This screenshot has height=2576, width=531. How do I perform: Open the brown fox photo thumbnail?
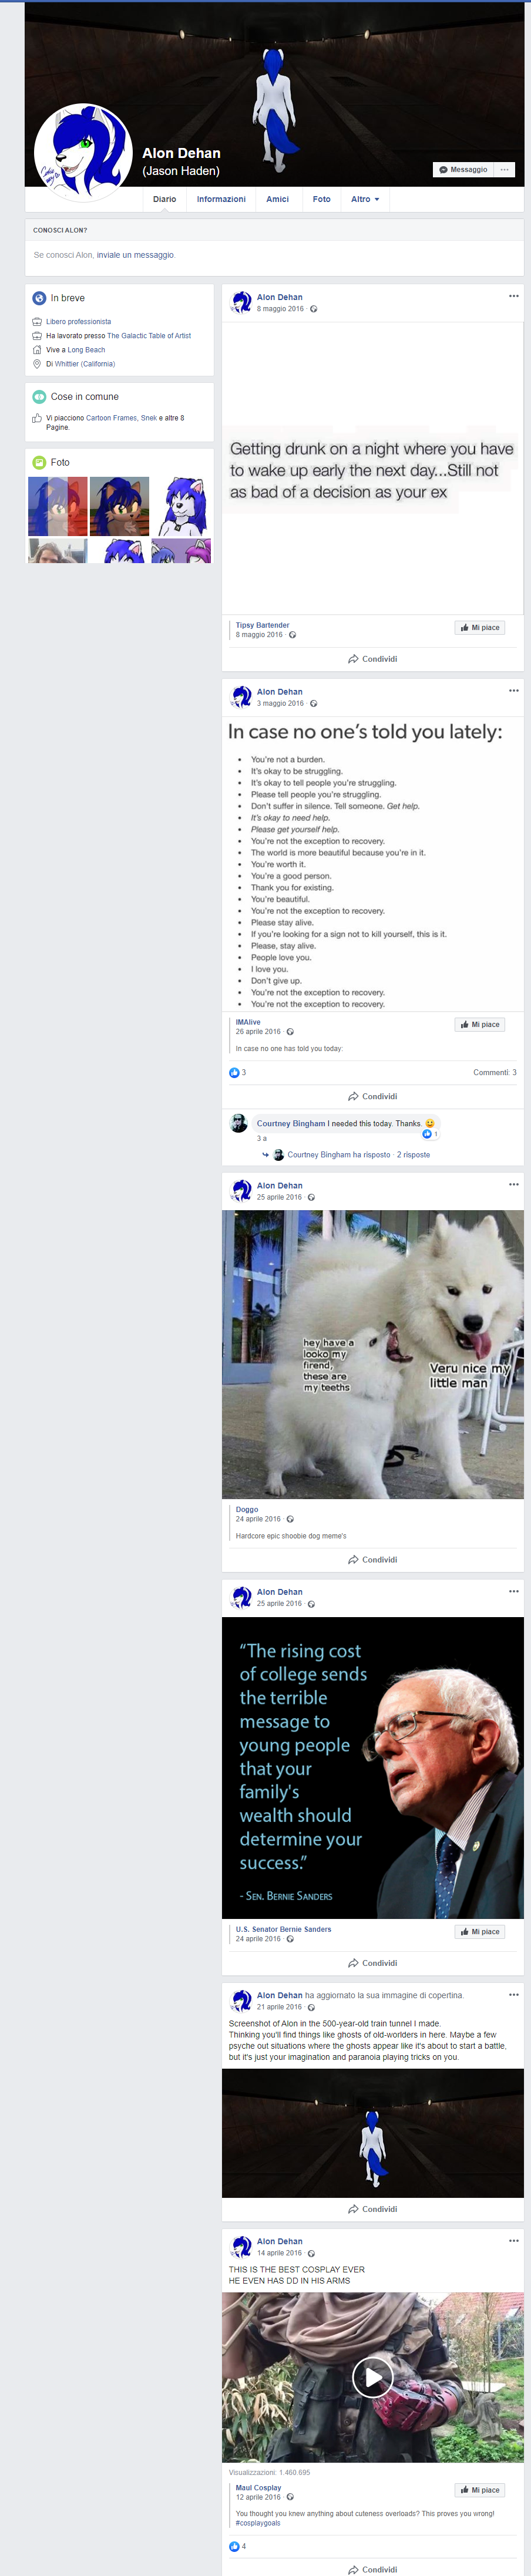click(x=120, y=506)
